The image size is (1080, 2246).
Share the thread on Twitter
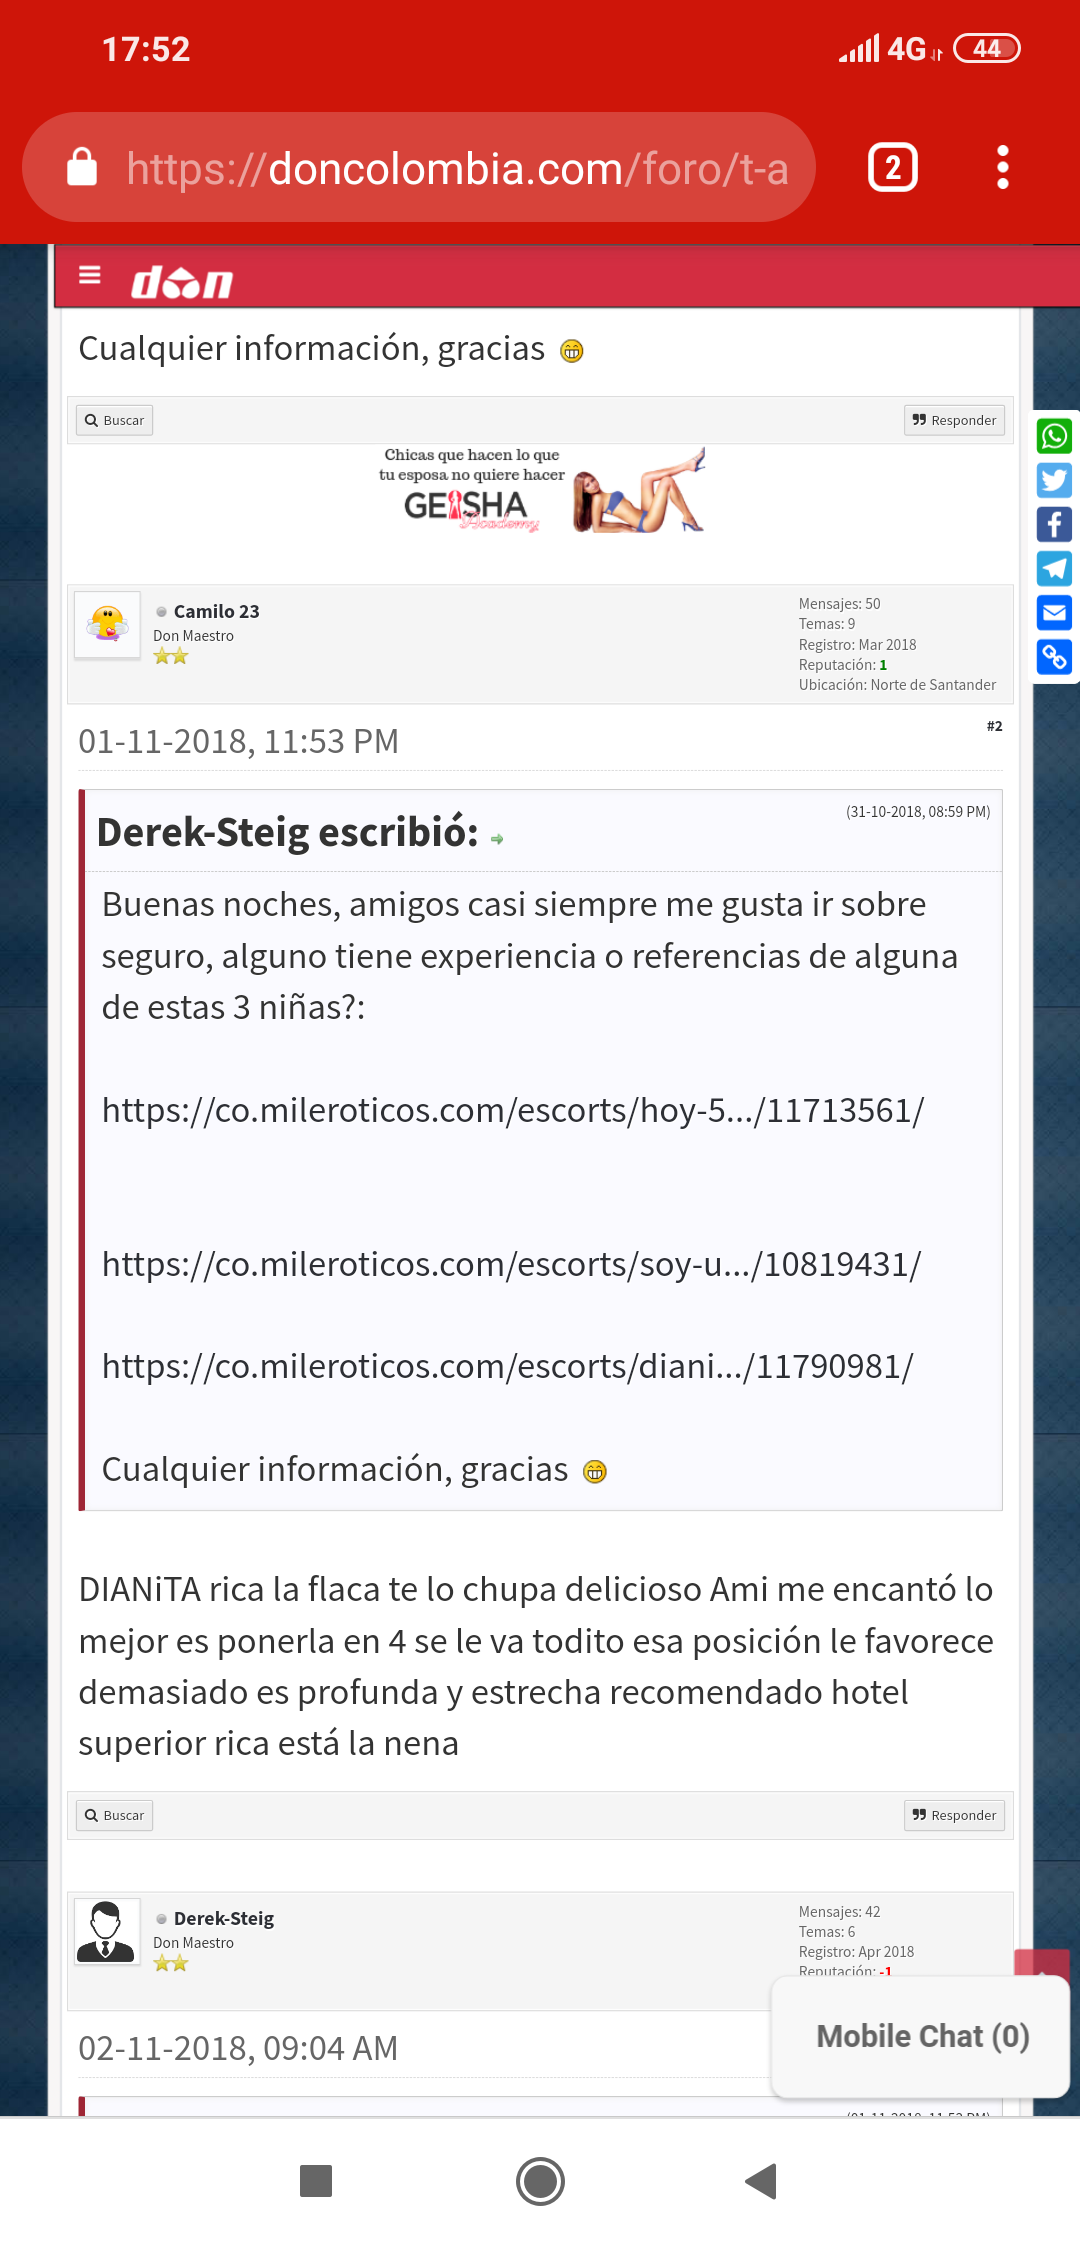point(1054,481)
